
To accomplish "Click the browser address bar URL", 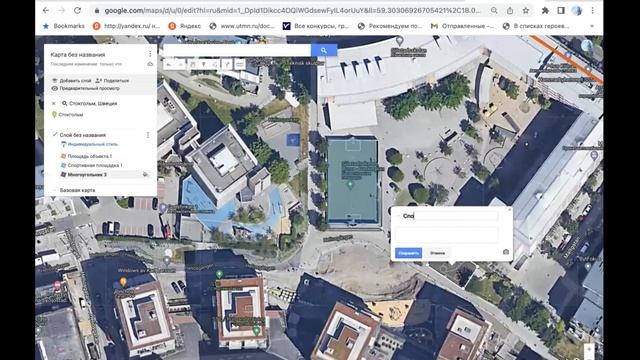I will pos(292,11).
